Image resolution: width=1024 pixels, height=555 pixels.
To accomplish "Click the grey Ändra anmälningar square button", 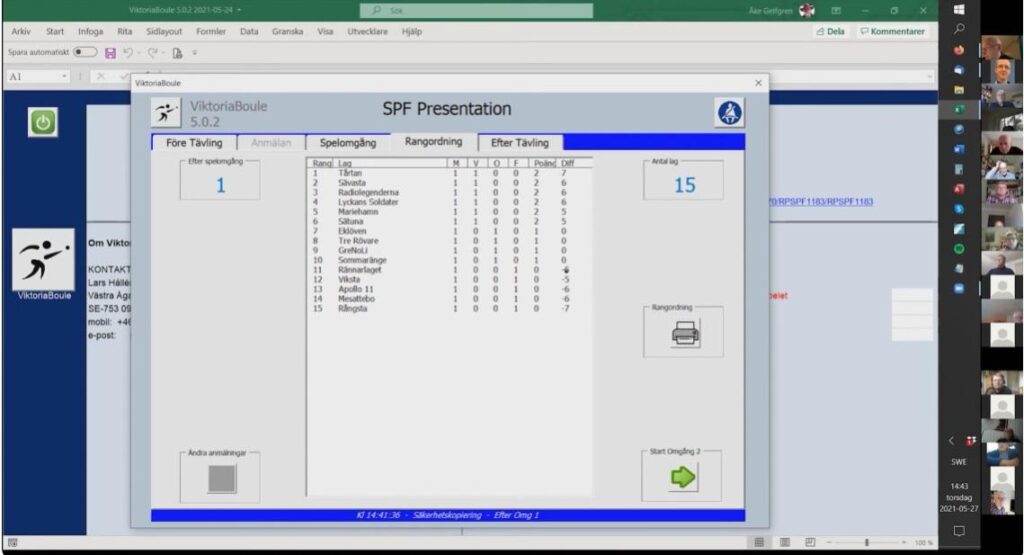I will coord(221,479).
